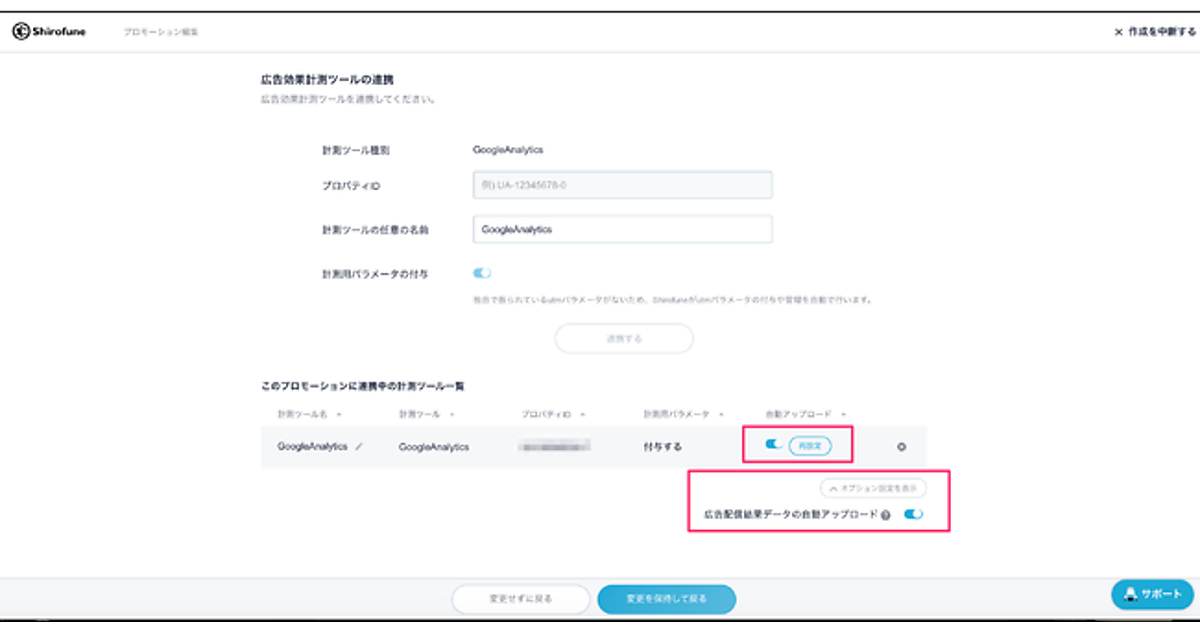Click the 連携する button

click(624, 338)
